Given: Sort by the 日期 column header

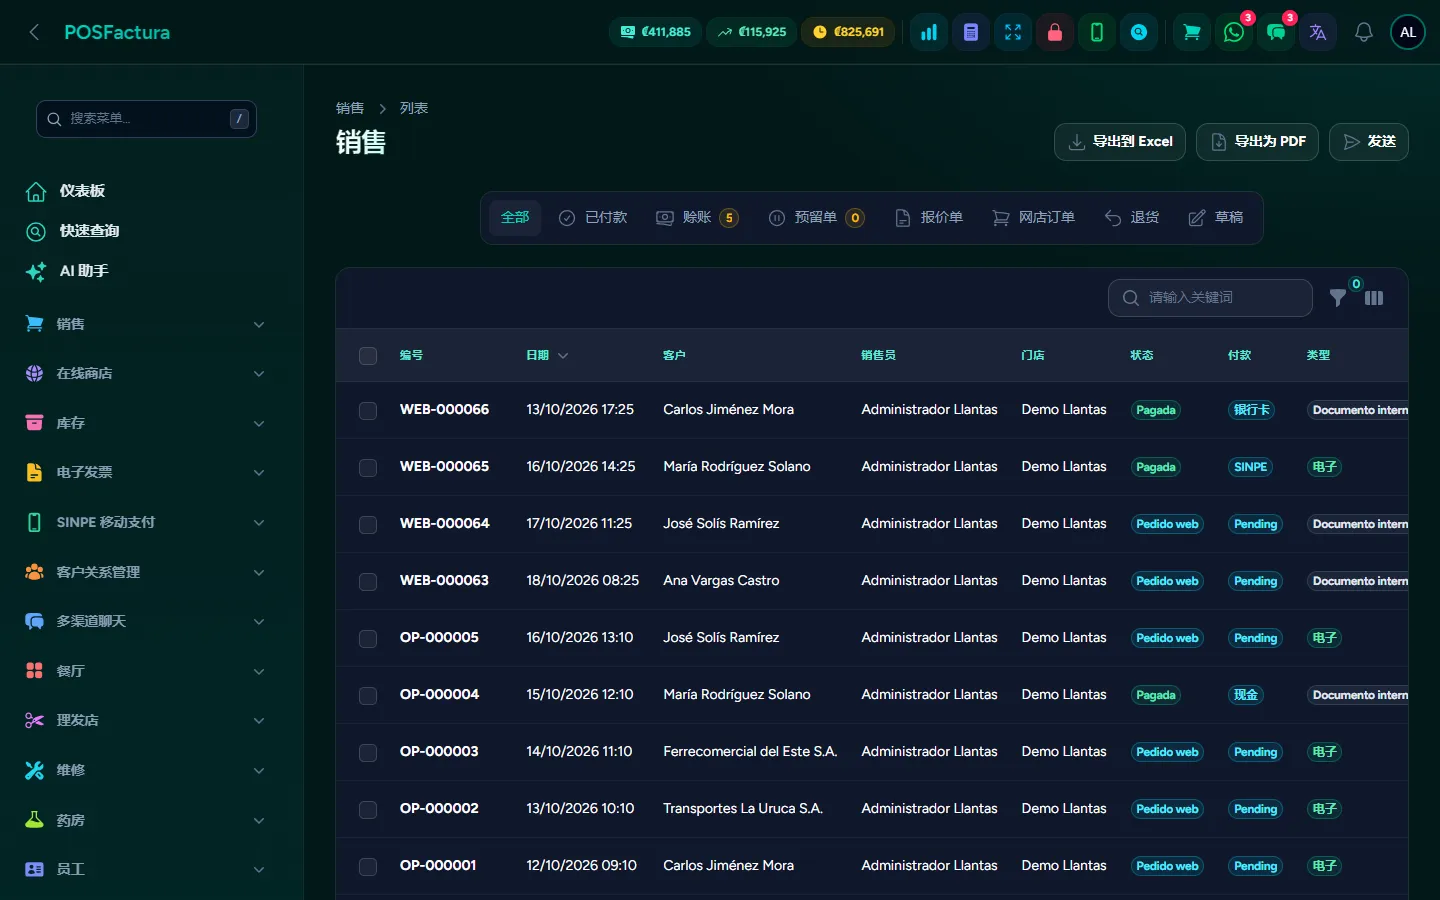Looking at the screenshot, I should (547, 355).
